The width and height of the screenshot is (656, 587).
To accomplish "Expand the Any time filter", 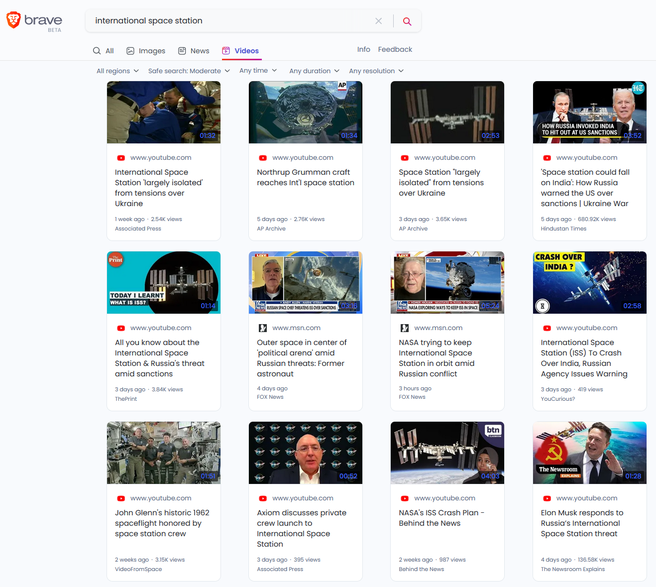I will [258, 70].
